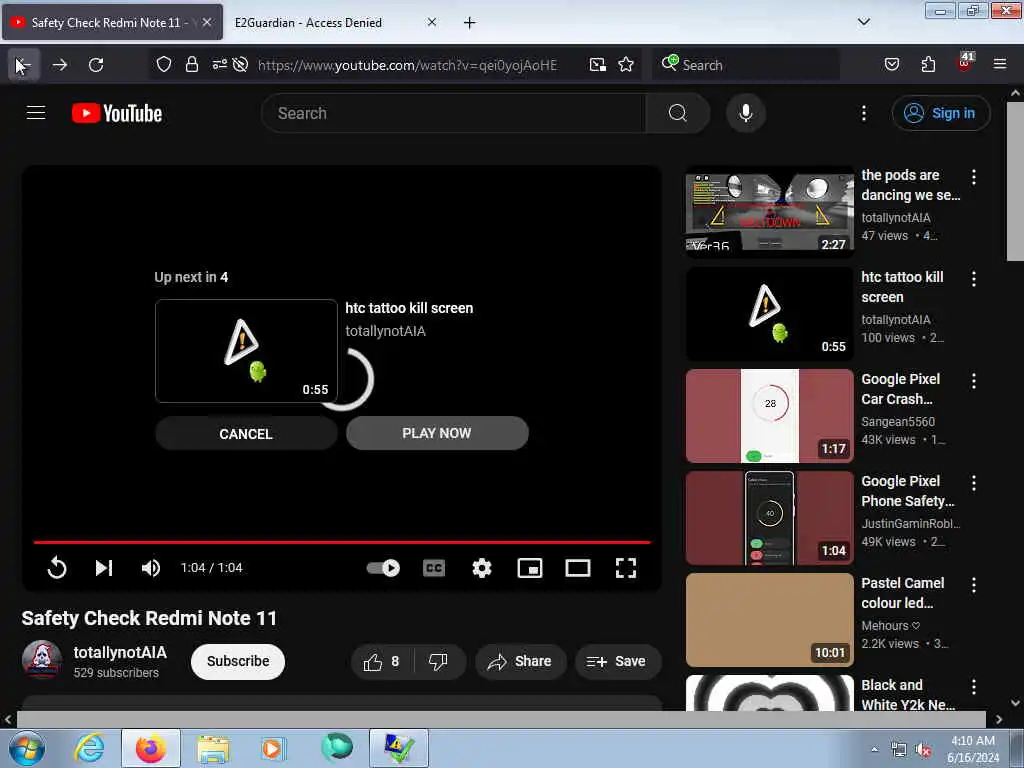1024x768 pixels.
Task: Open options for Google Pixel Car Crash video
Action: pyautogui.click(x=974, y=381)
